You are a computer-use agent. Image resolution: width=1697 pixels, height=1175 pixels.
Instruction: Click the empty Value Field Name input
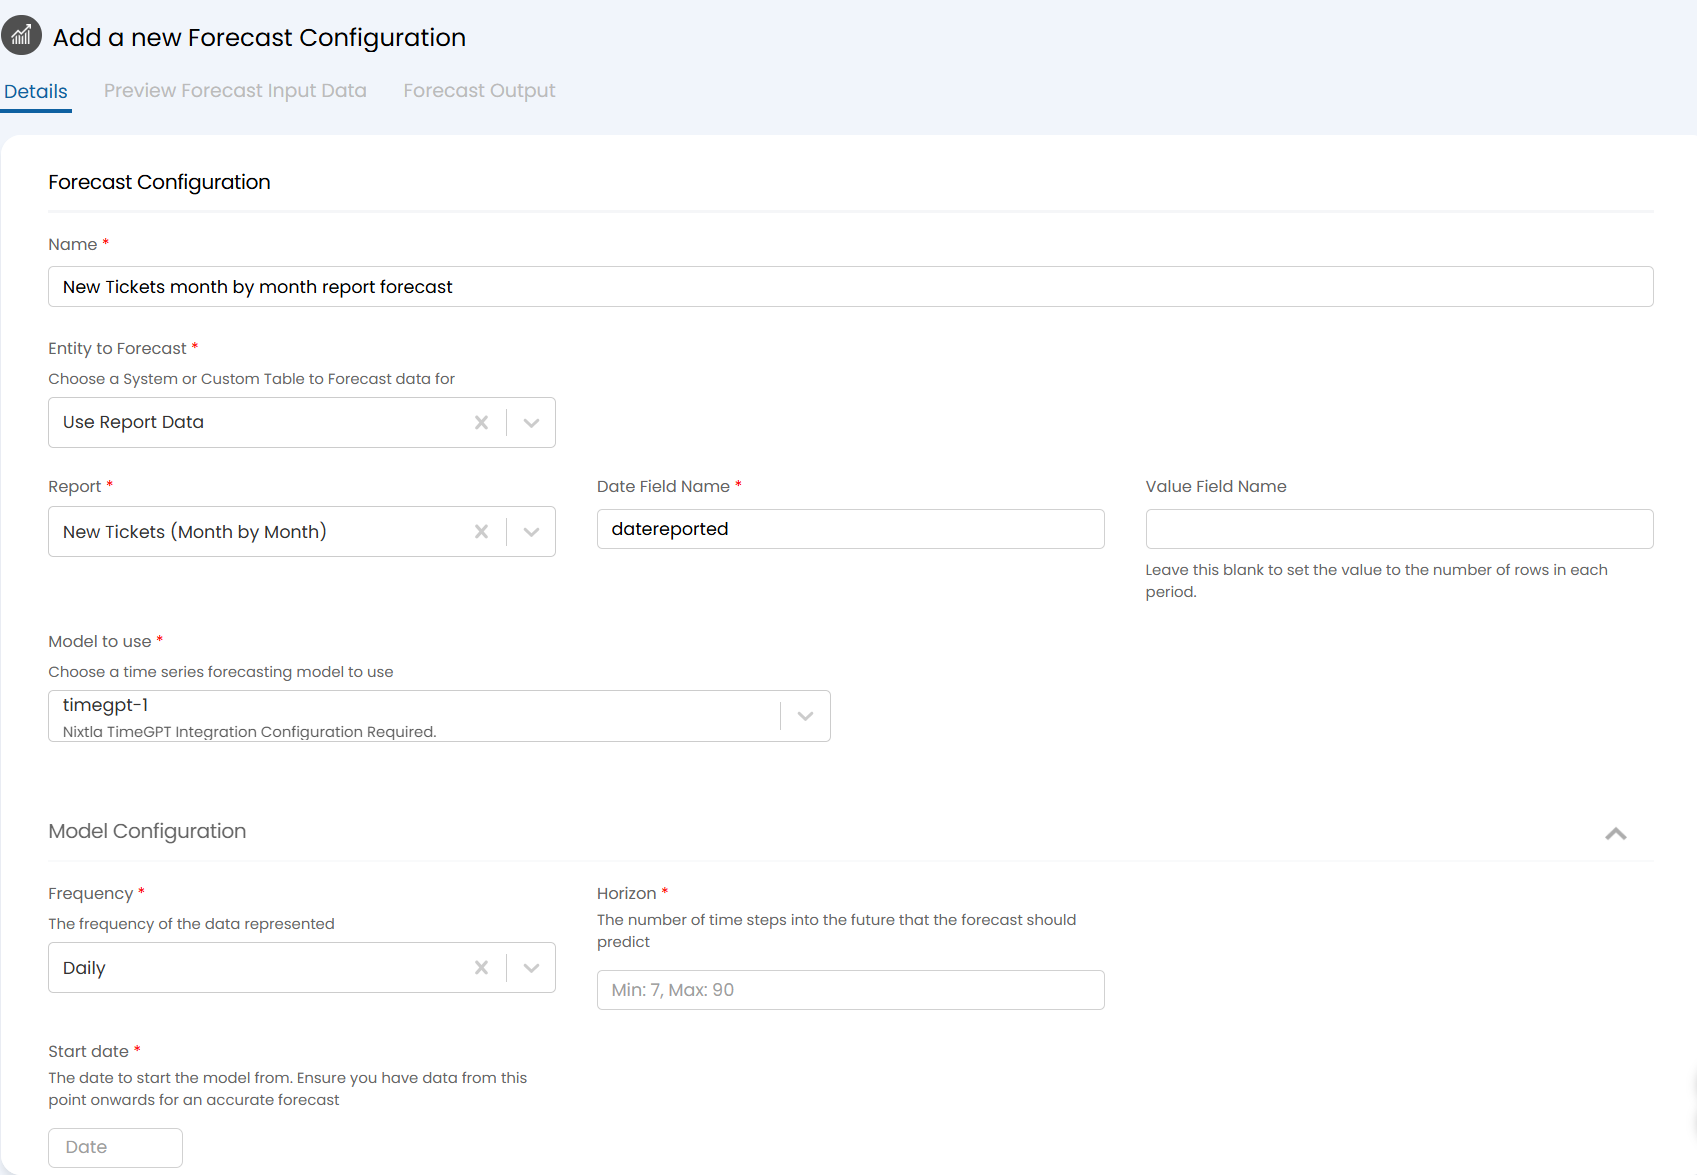coord(1398,529)
